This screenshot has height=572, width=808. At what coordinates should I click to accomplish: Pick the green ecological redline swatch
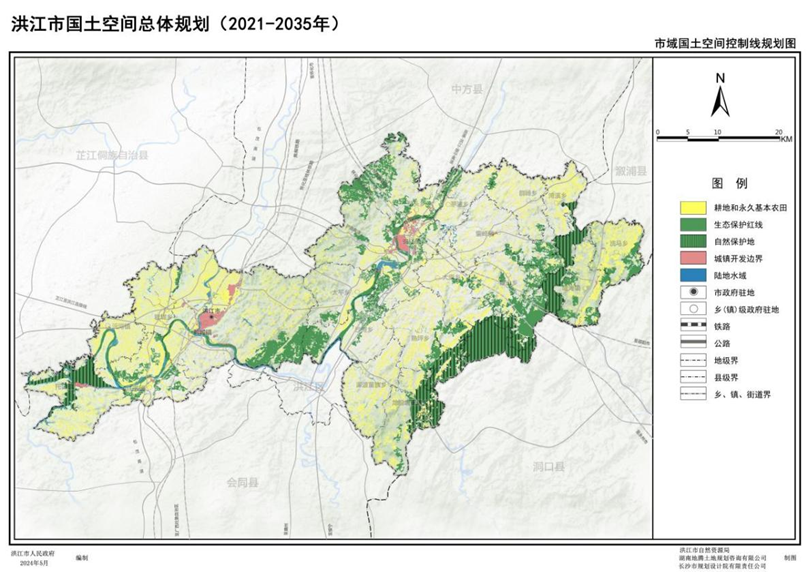pos(691,224)
